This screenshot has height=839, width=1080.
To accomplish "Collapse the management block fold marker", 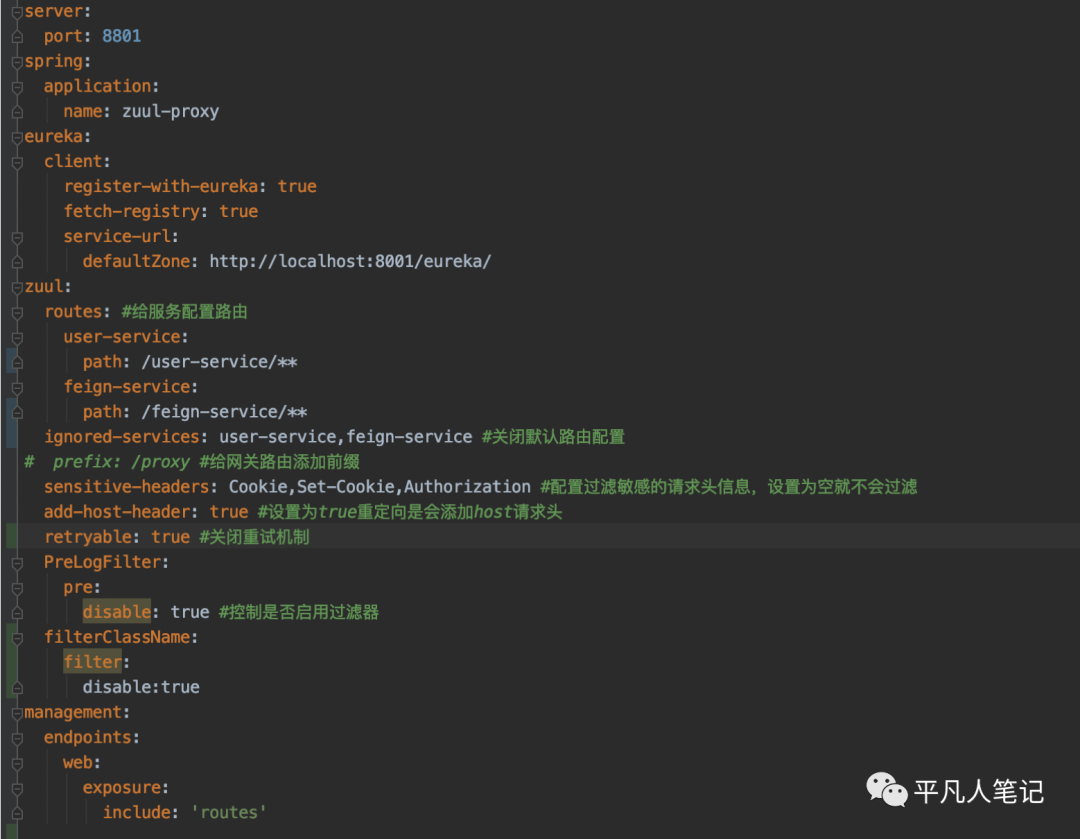I will coord(17,713).
